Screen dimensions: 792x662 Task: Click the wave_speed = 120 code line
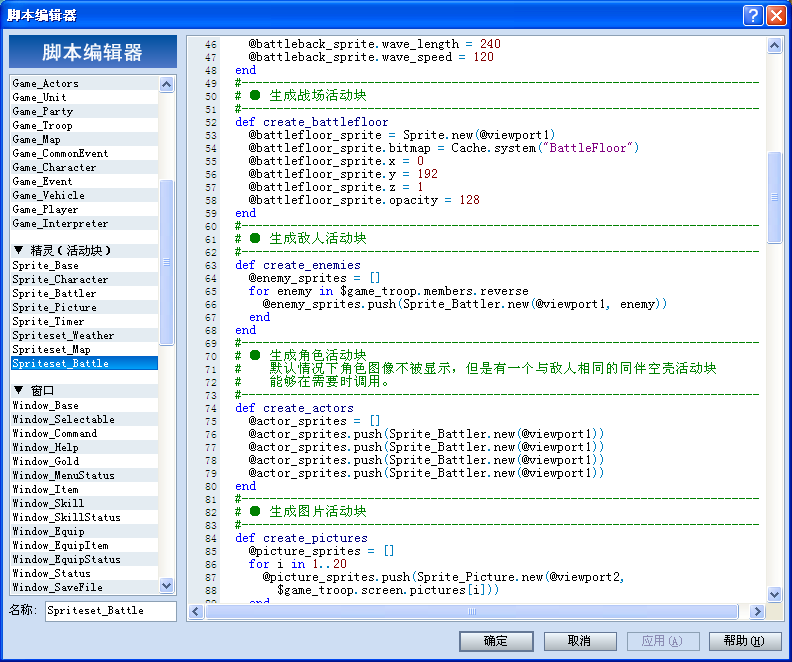tap(371, 57)
